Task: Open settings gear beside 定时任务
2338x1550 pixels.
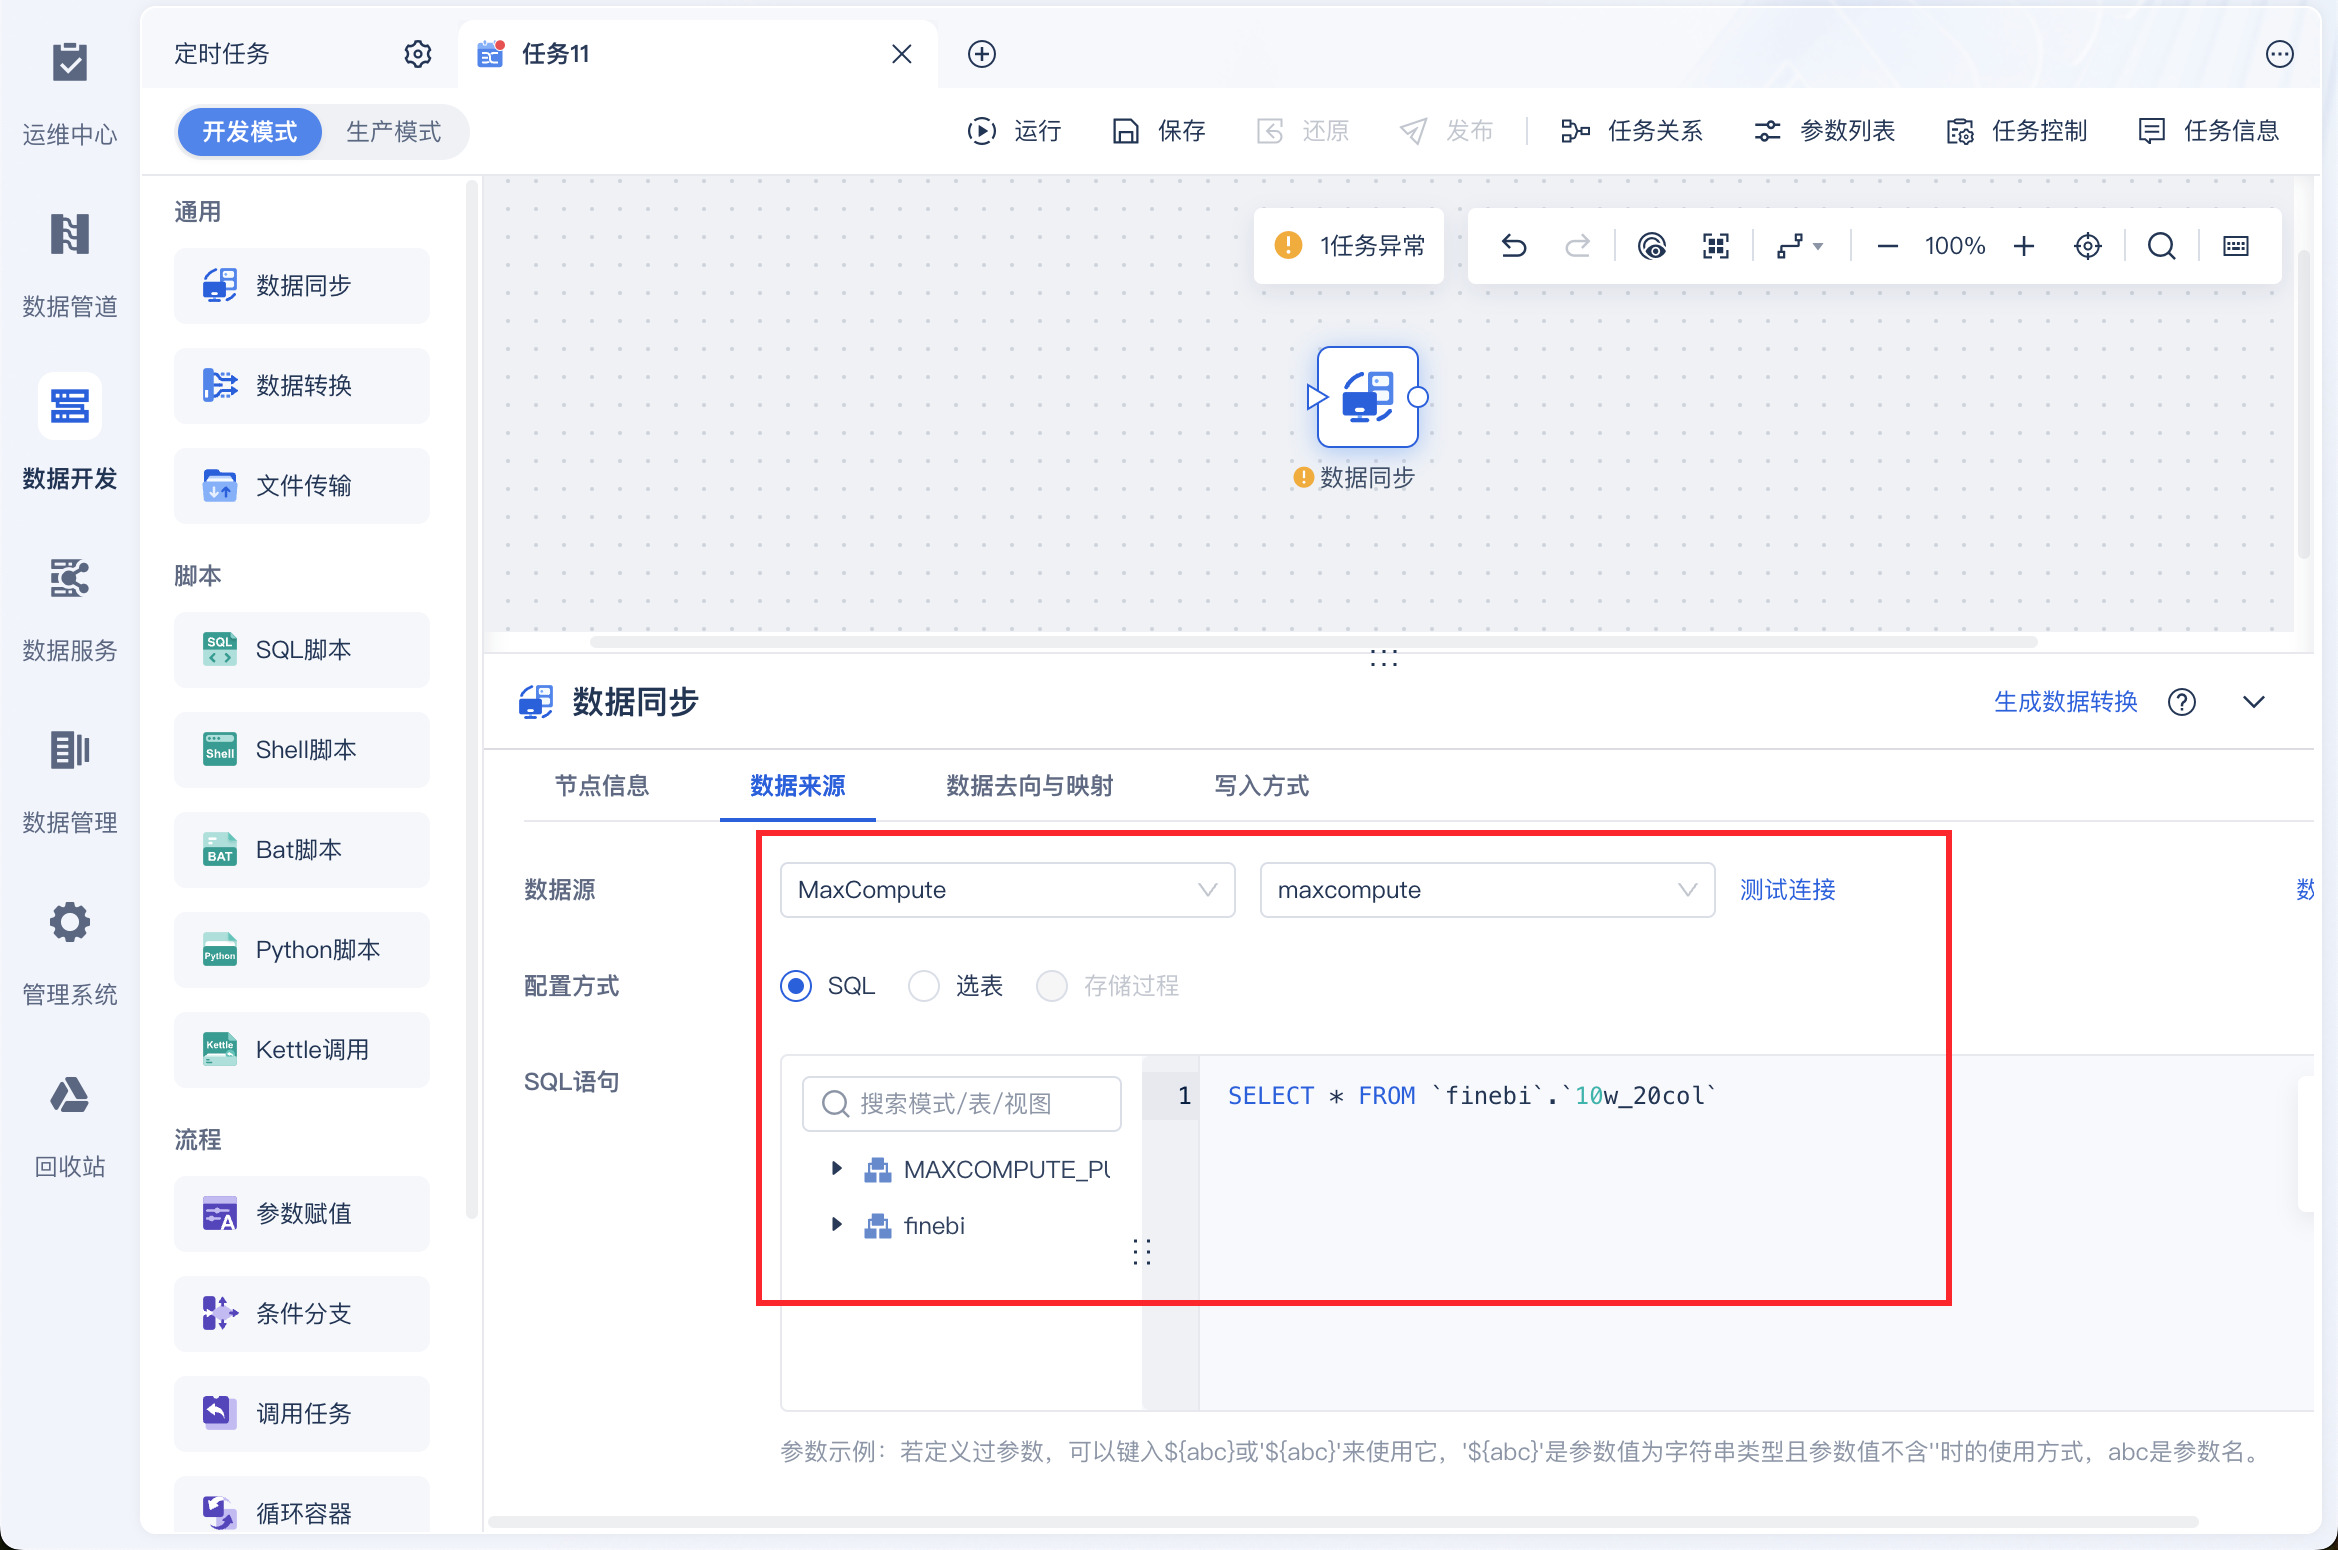Action: click(x=417, y=54)
